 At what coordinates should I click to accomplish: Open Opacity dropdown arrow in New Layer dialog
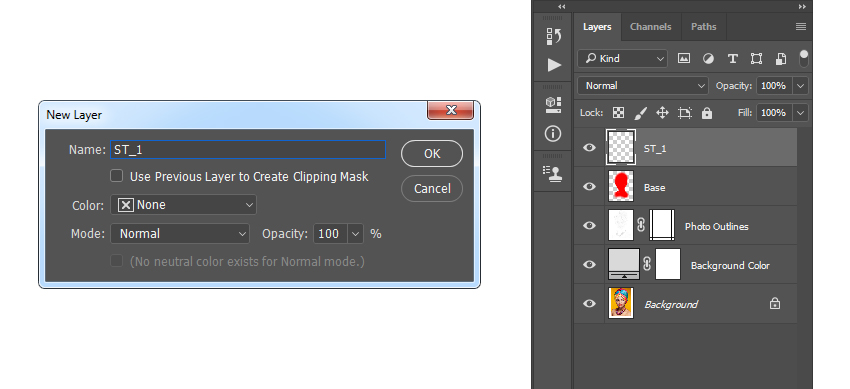356,234
